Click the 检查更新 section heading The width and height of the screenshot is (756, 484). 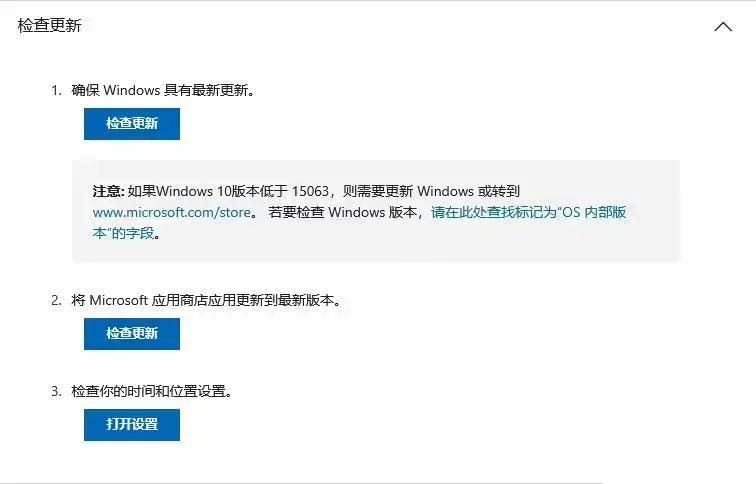click(49, 26)
